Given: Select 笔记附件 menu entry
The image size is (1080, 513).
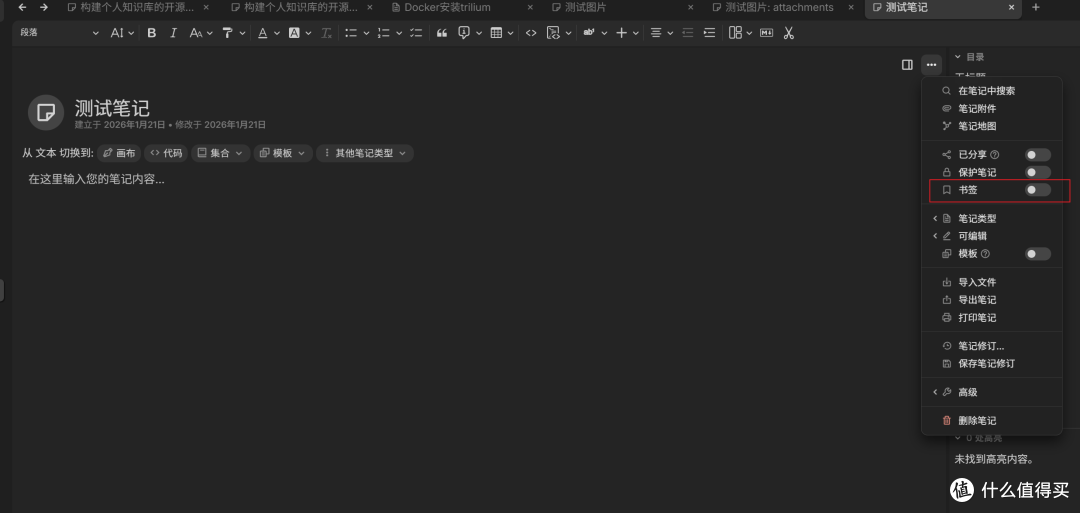Looking at the screenshot, I should pyautogui.click(x=992, y=109).
